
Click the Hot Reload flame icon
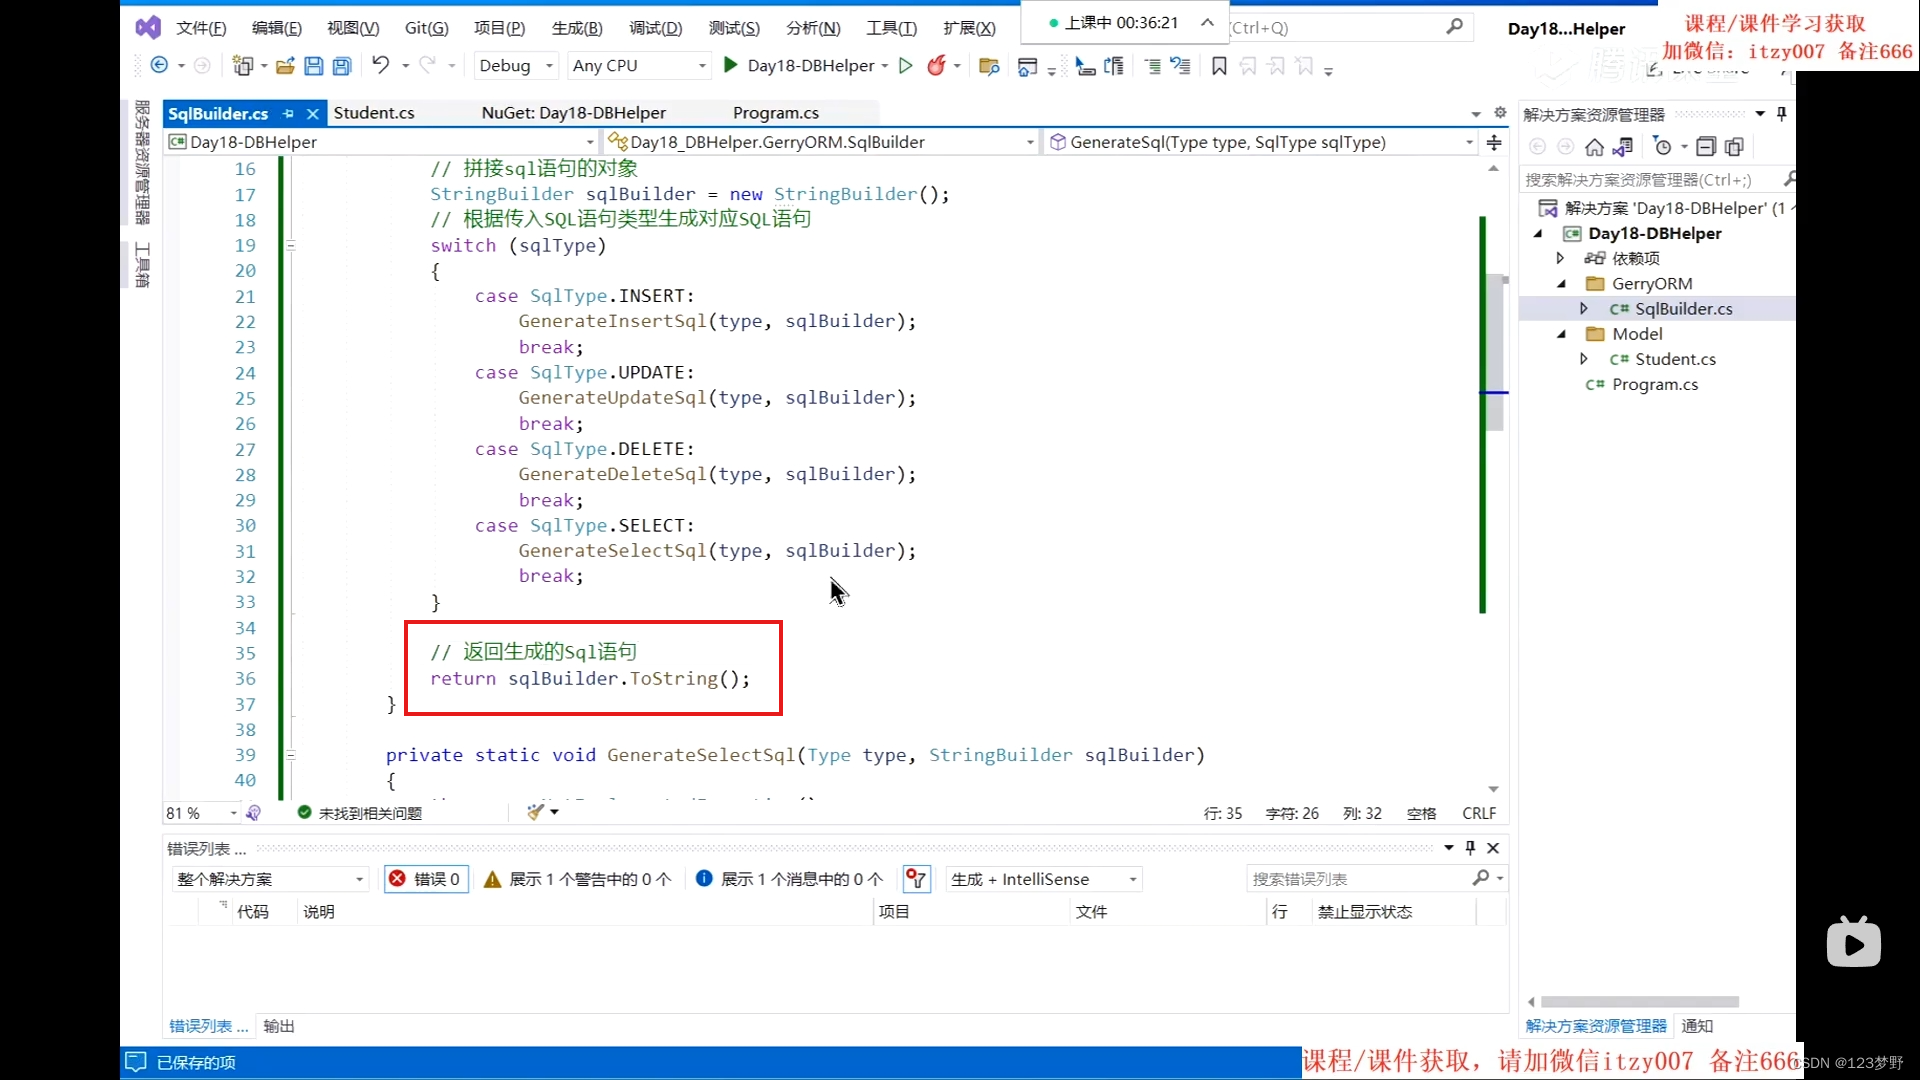(x=936, y=66)
